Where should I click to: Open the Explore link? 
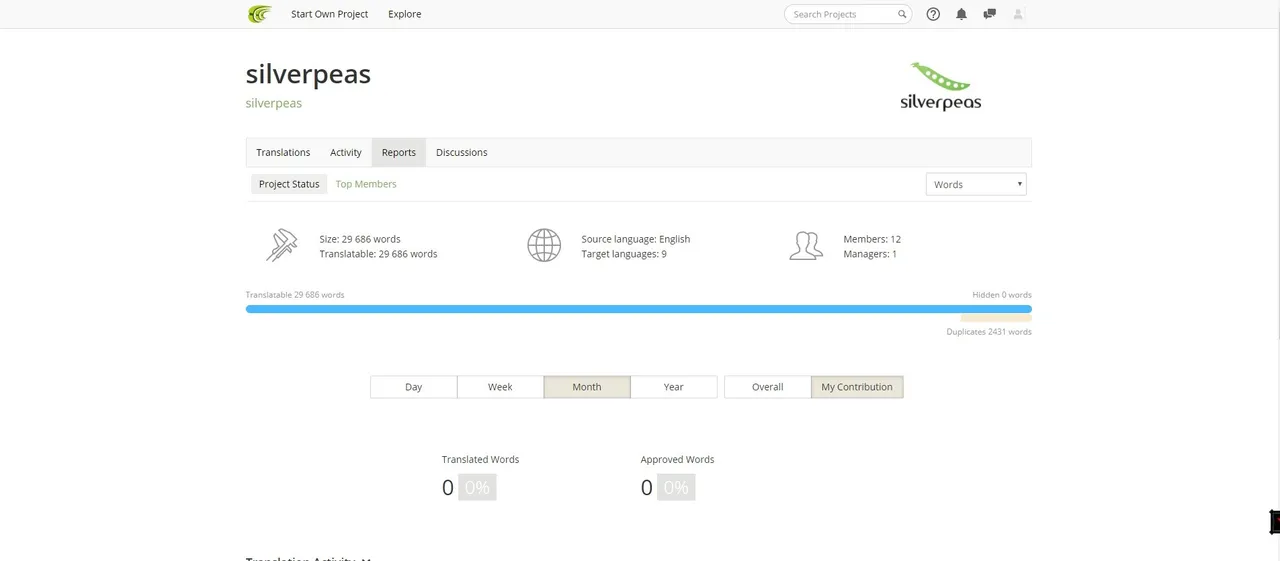point(405,14)
